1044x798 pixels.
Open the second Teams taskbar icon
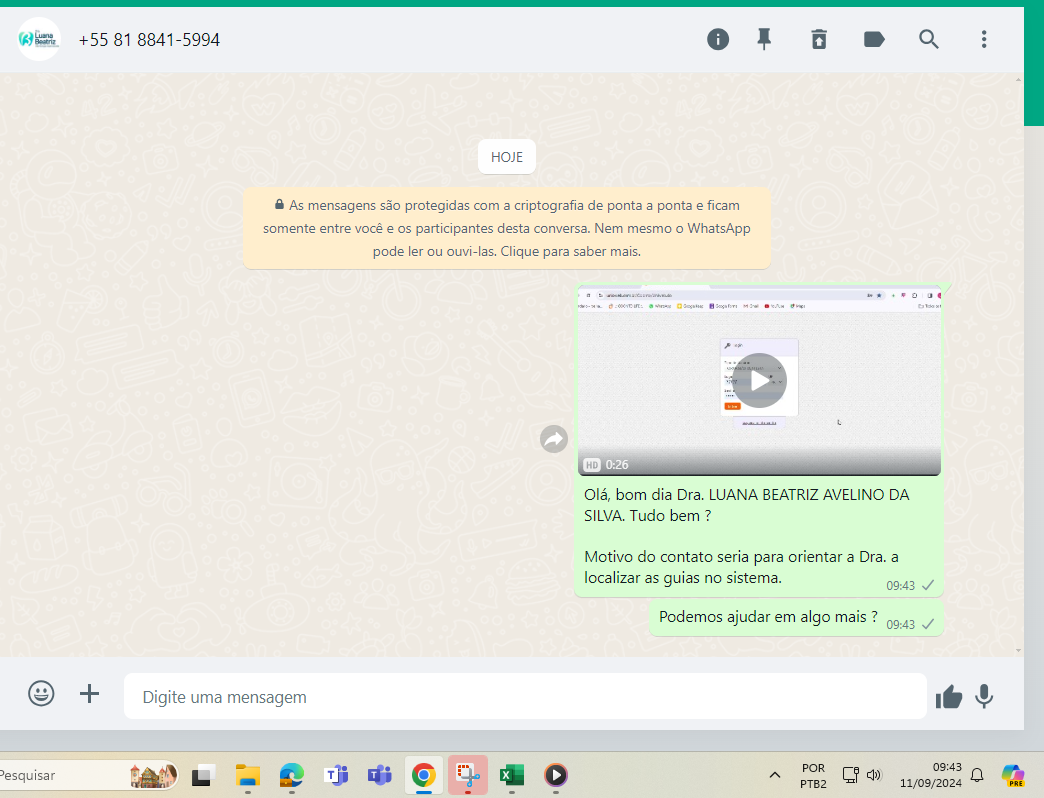pos(380,775)
